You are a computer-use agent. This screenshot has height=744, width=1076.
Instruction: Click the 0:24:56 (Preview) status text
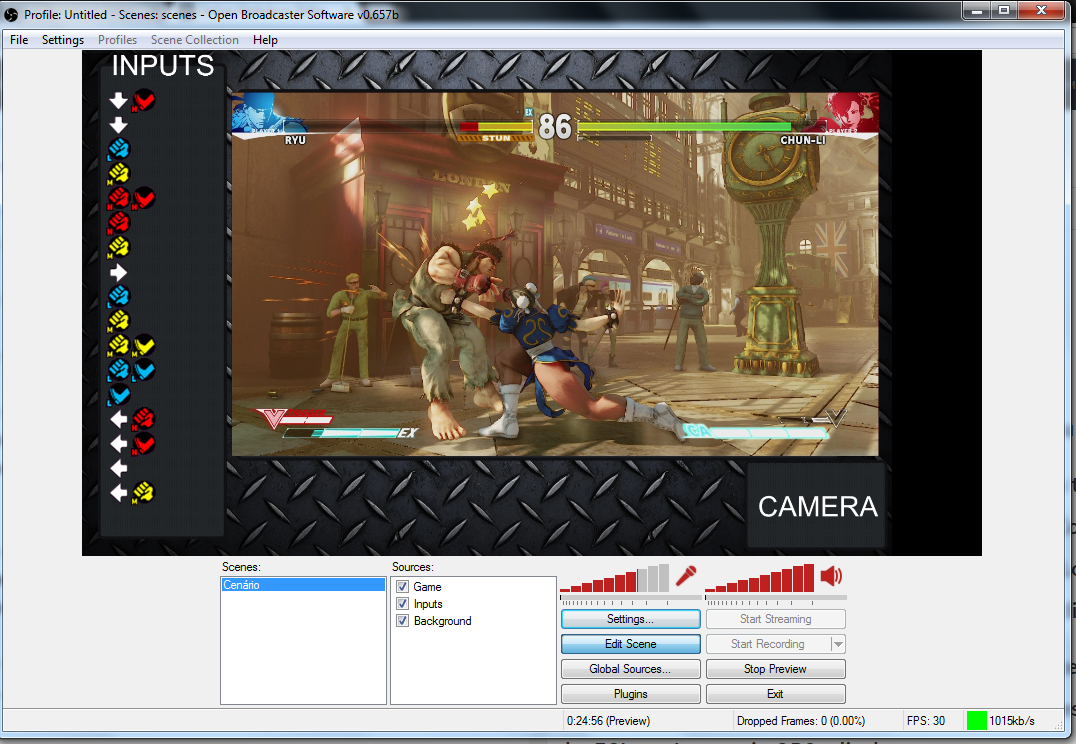pyautogui.click(x=608, y=721)
